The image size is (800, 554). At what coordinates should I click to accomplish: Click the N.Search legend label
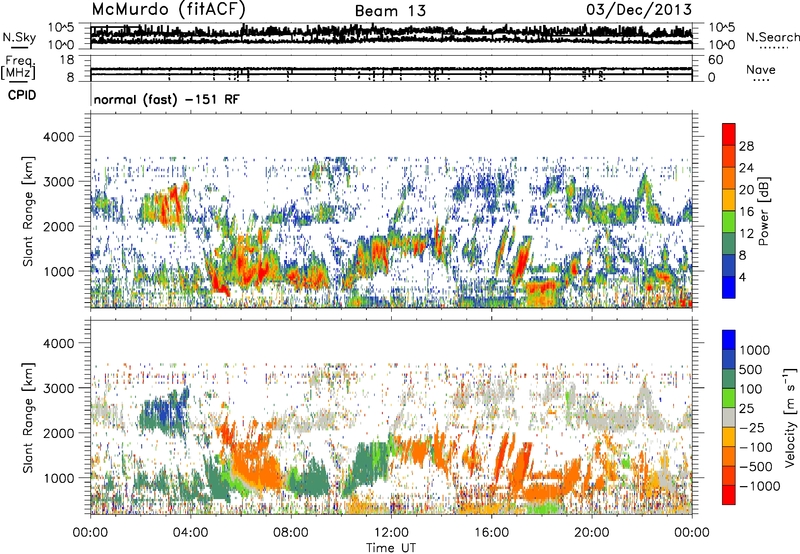tap(772, 37)
